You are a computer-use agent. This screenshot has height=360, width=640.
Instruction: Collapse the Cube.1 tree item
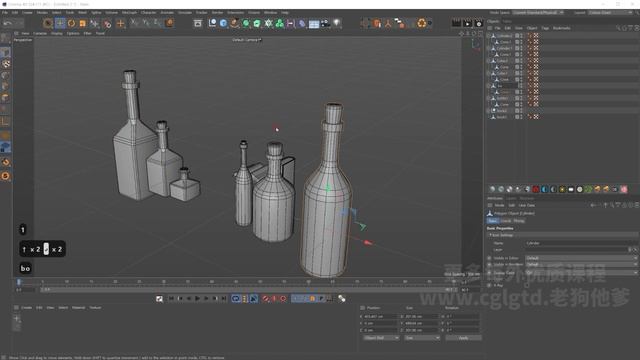pyautogui.click(x=489, y=73)
